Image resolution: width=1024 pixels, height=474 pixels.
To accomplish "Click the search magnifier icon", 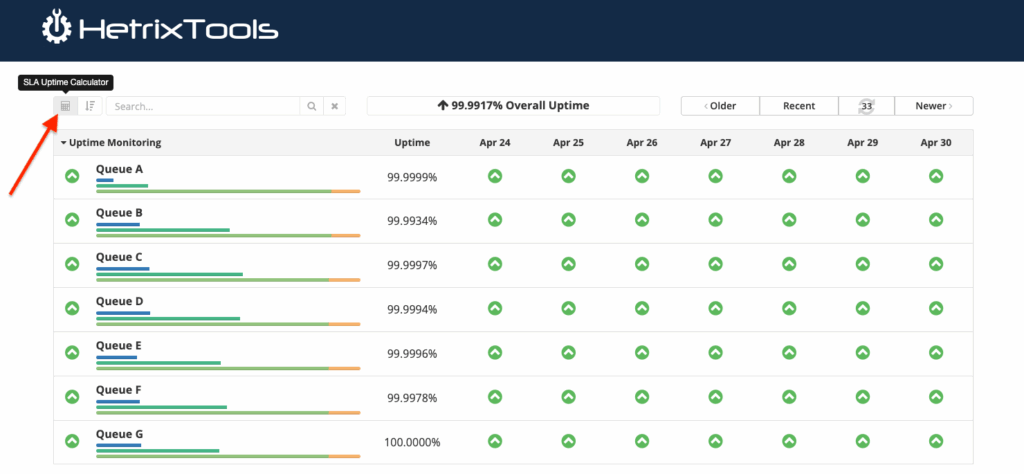I will pos(312,106).
